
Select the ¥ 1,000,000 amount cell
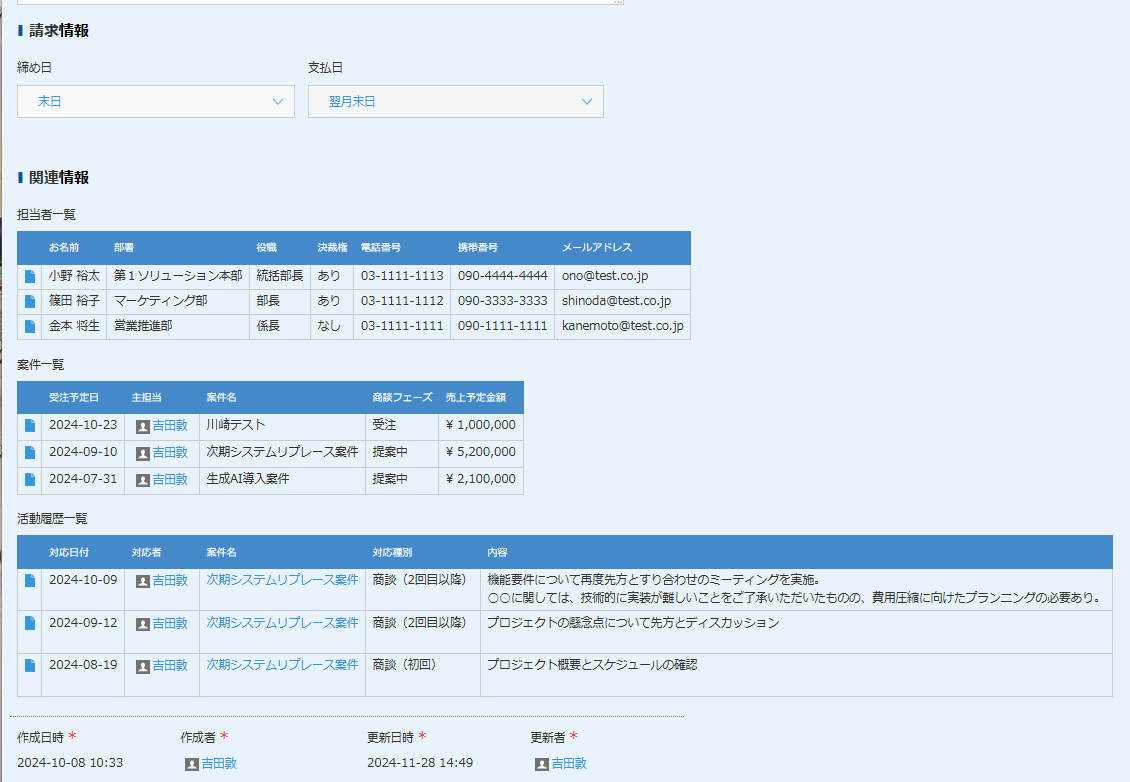pos(481,425)
